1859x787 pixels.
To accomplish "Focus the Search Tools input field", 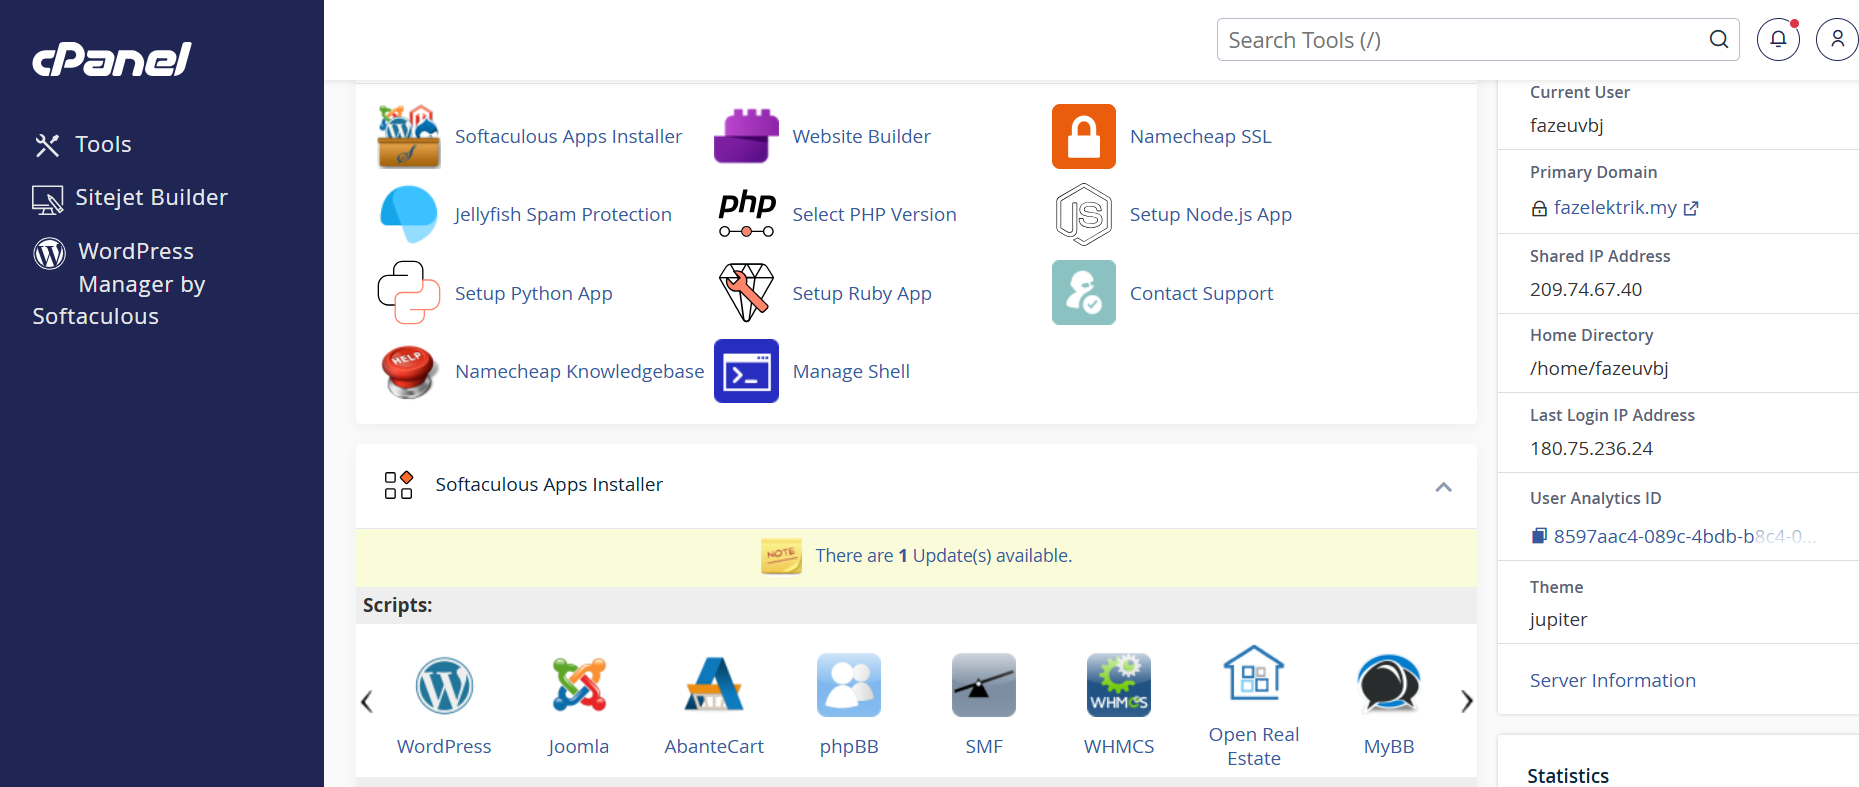I will tap(1478, 40).
